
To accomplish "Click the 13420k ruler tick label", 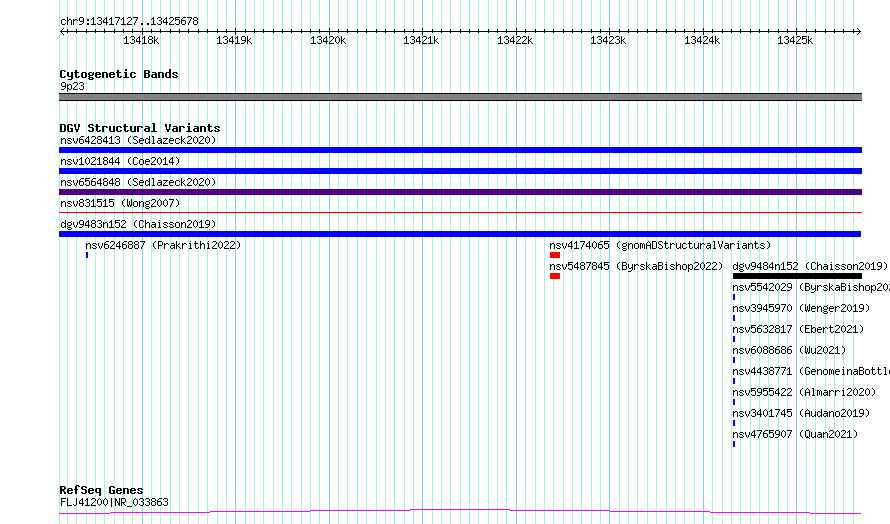I will (328, 40).
